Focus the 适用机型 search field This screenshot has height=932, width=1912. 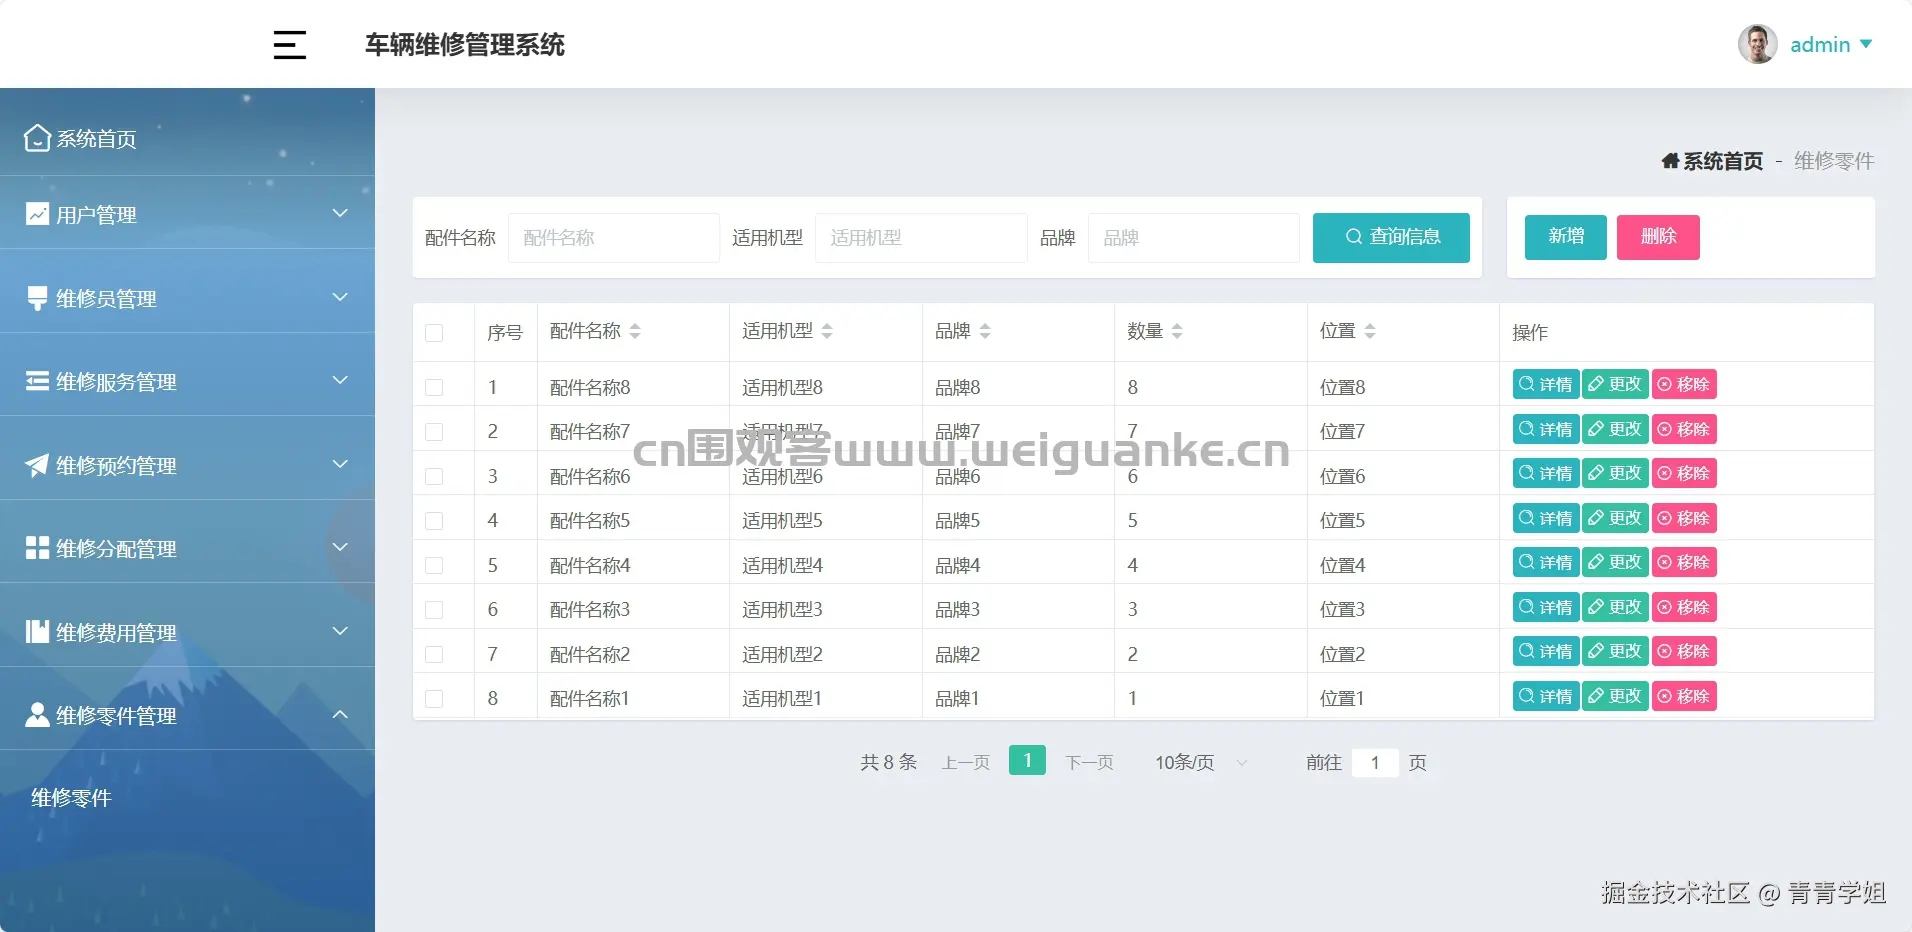coord(921,238)
